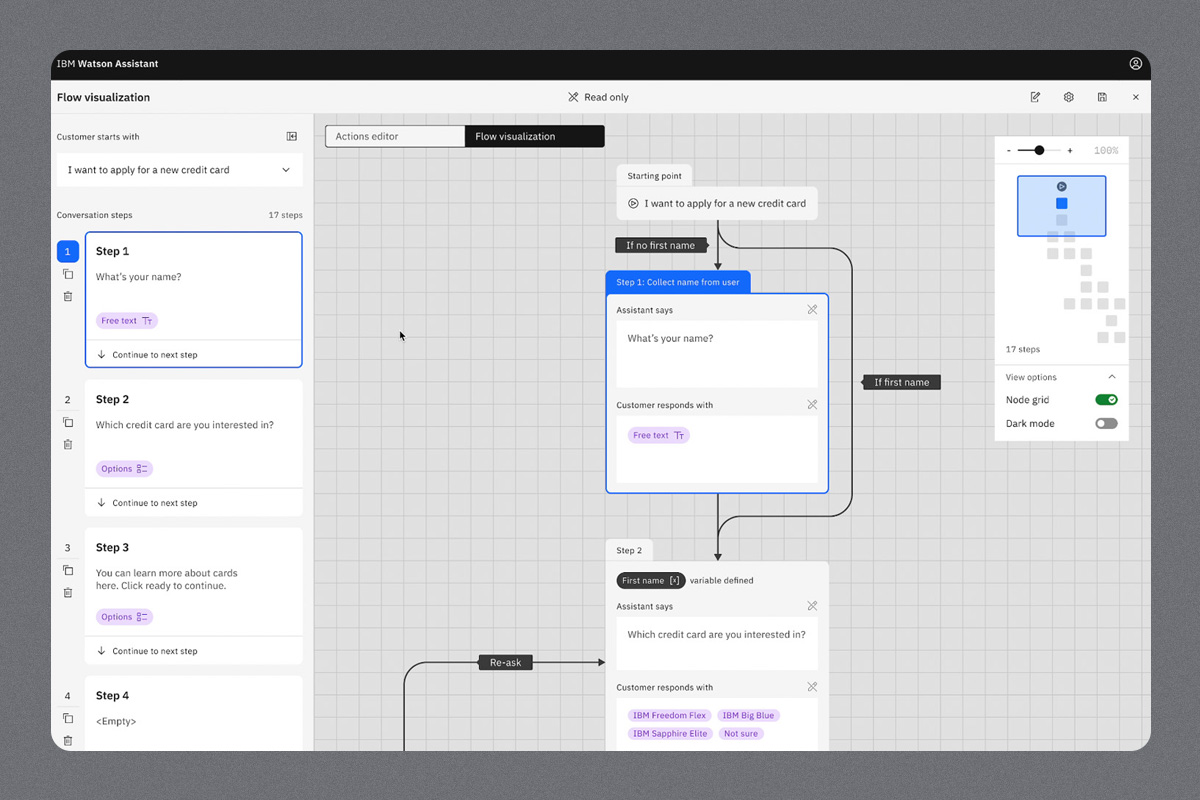
Task: Click edit-off icon beside Step 1 Customer responds with
Action: click(812, 405)
